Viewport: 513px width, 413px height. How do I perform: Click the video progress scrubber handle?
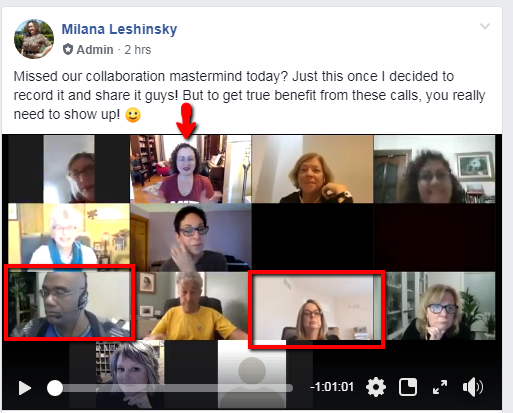pyautogui.click(x=55, y=388)
